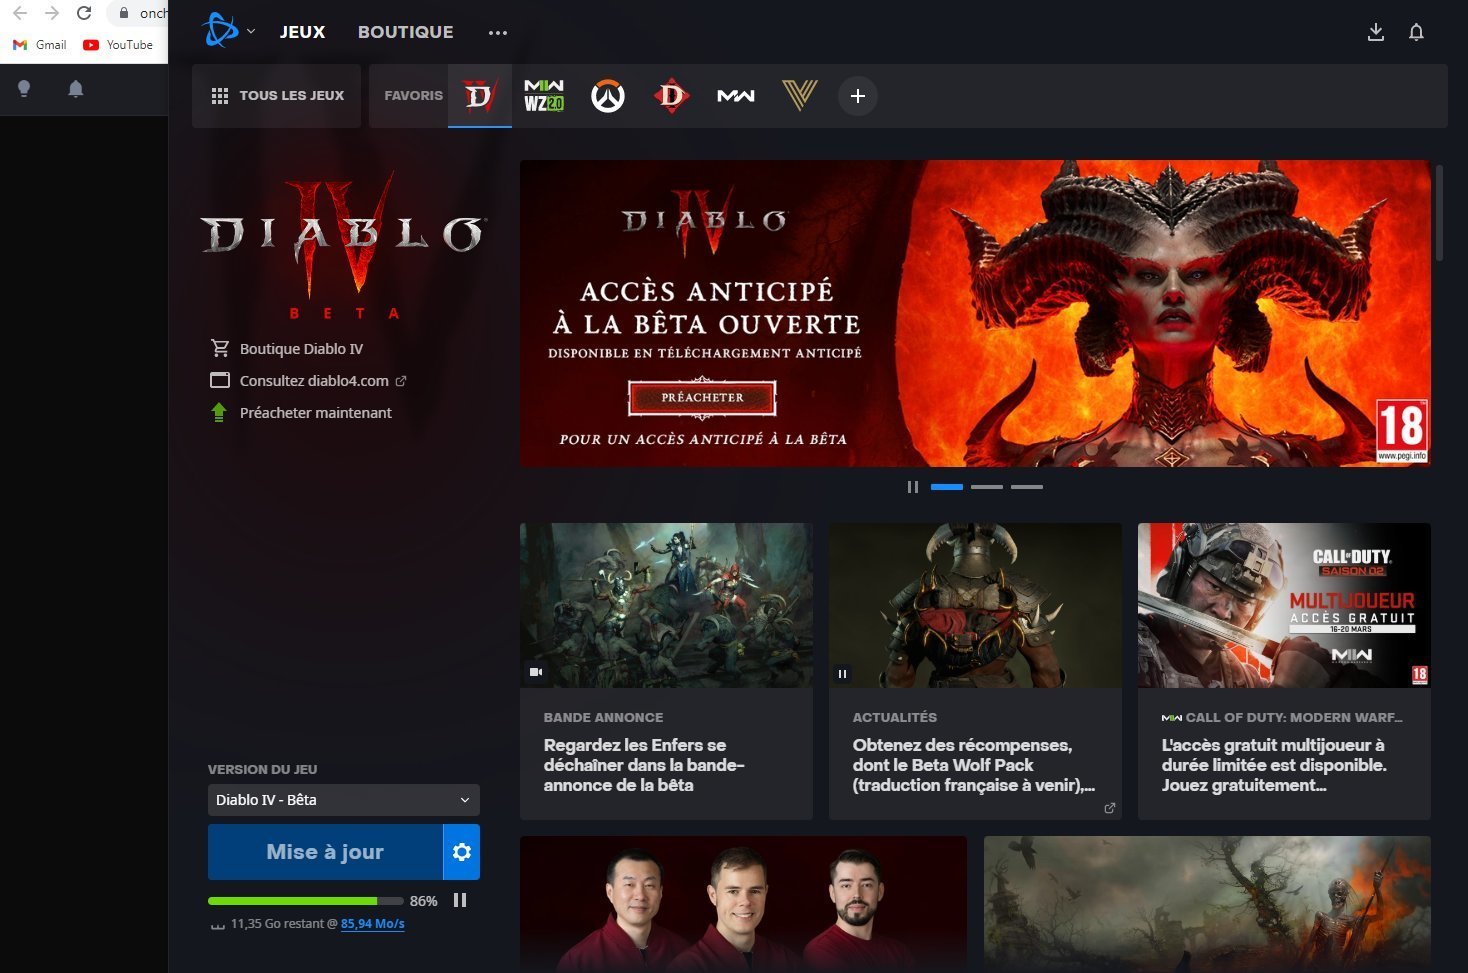Click the bell icon in browser page
1468x973 pixels.
coord(75,89)
